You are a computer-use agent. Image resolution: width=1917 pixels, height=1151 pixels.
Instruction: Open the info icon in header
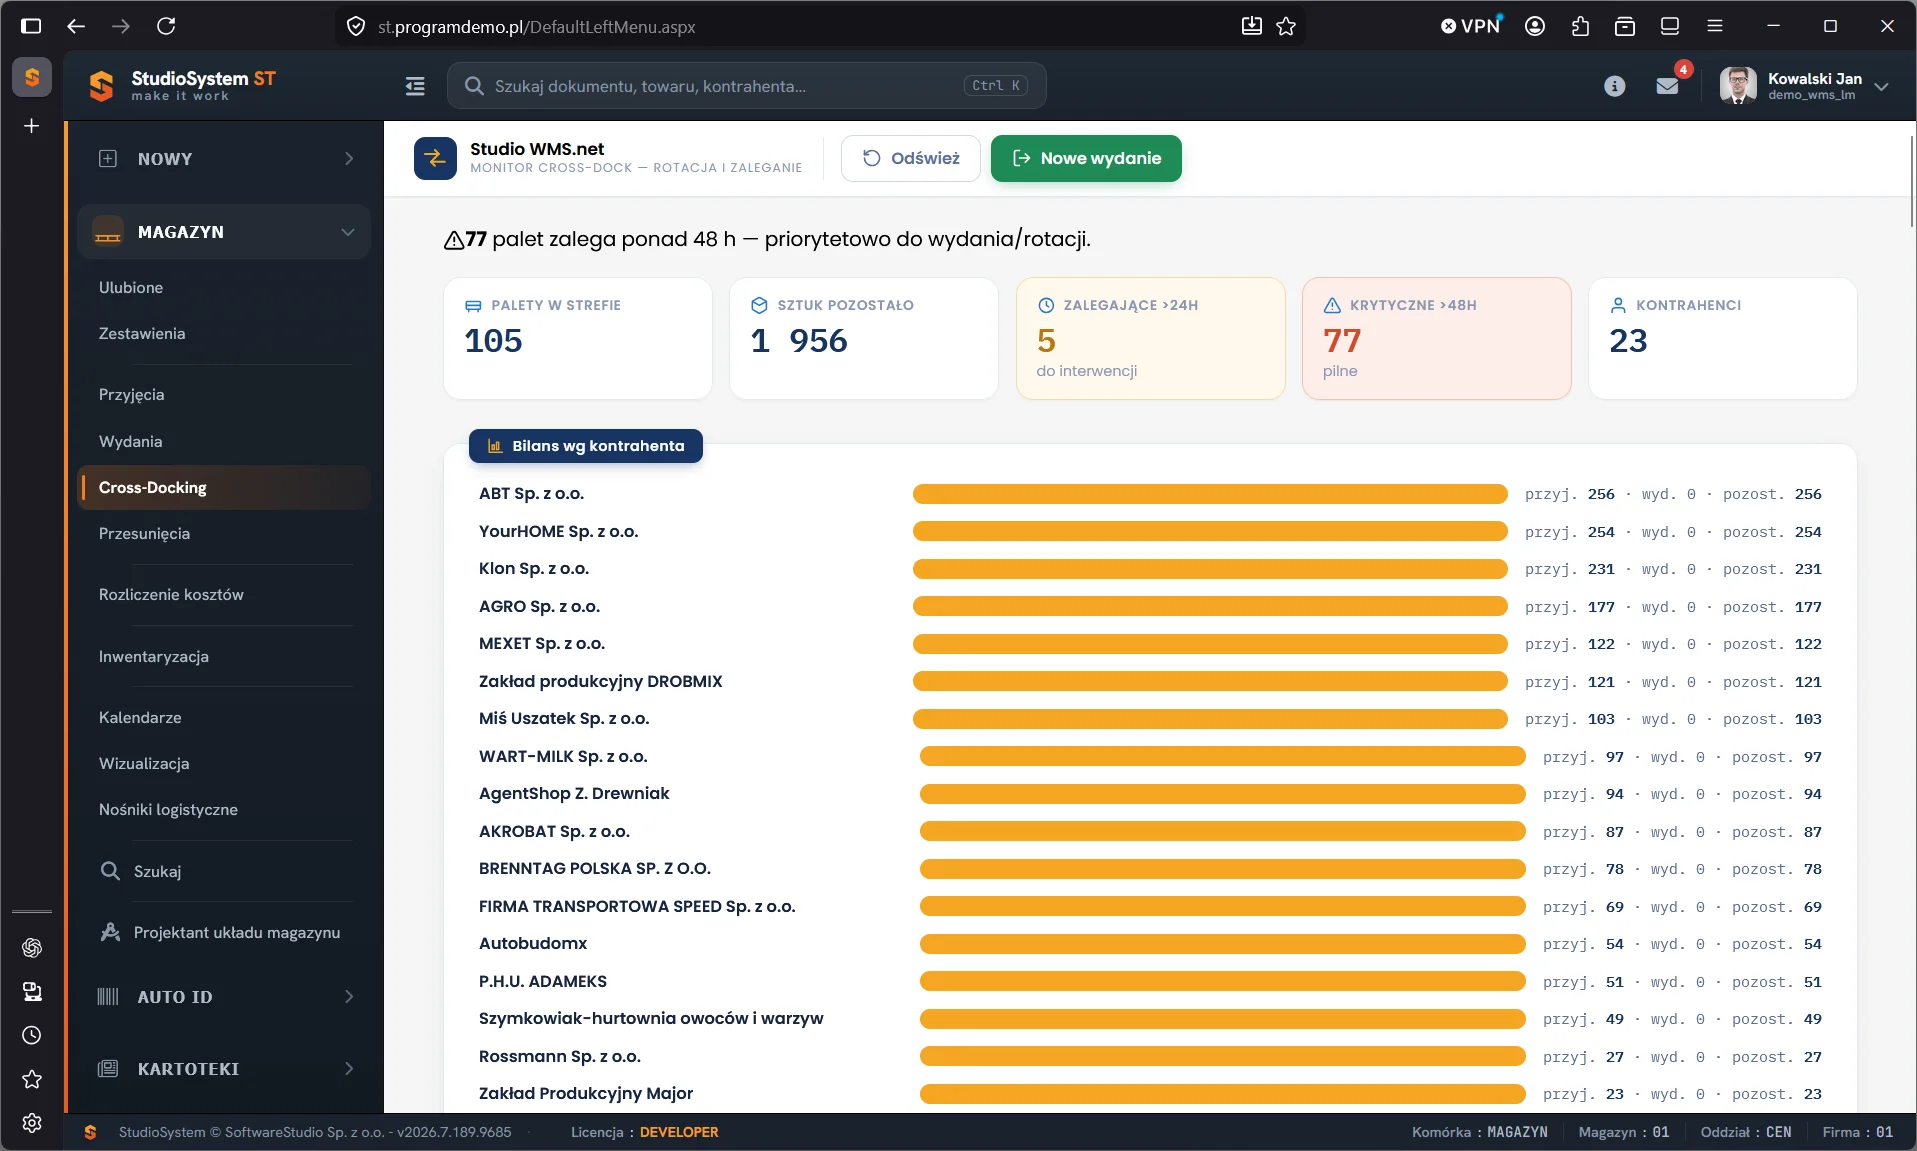[1614, 86]
